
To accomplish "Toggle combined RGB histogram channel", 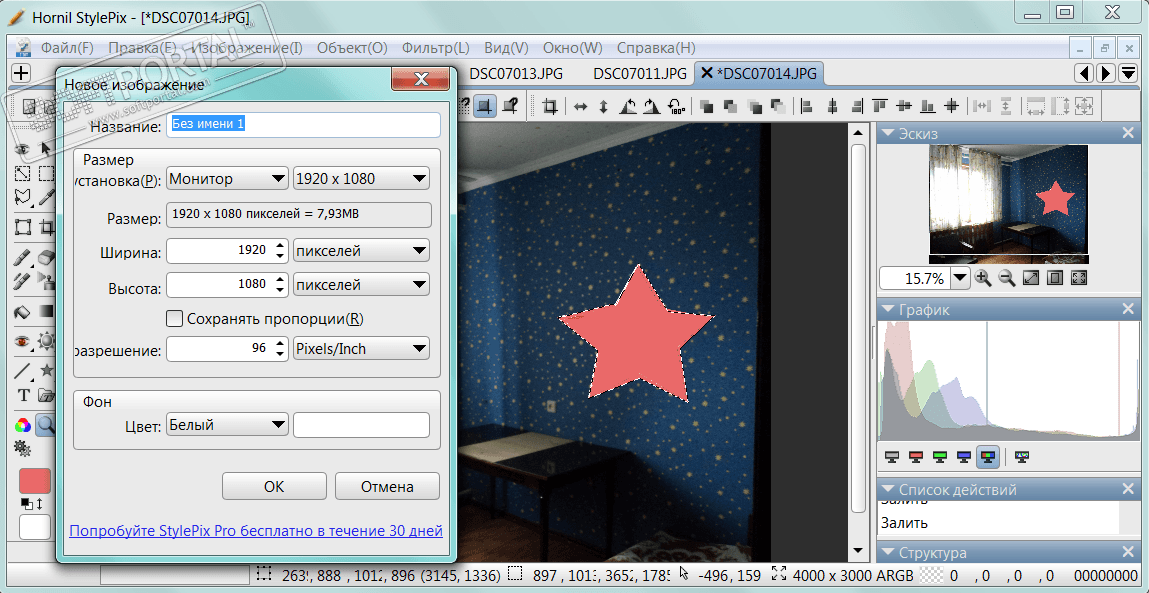I will pyautogui.click(x=988, y=457).
